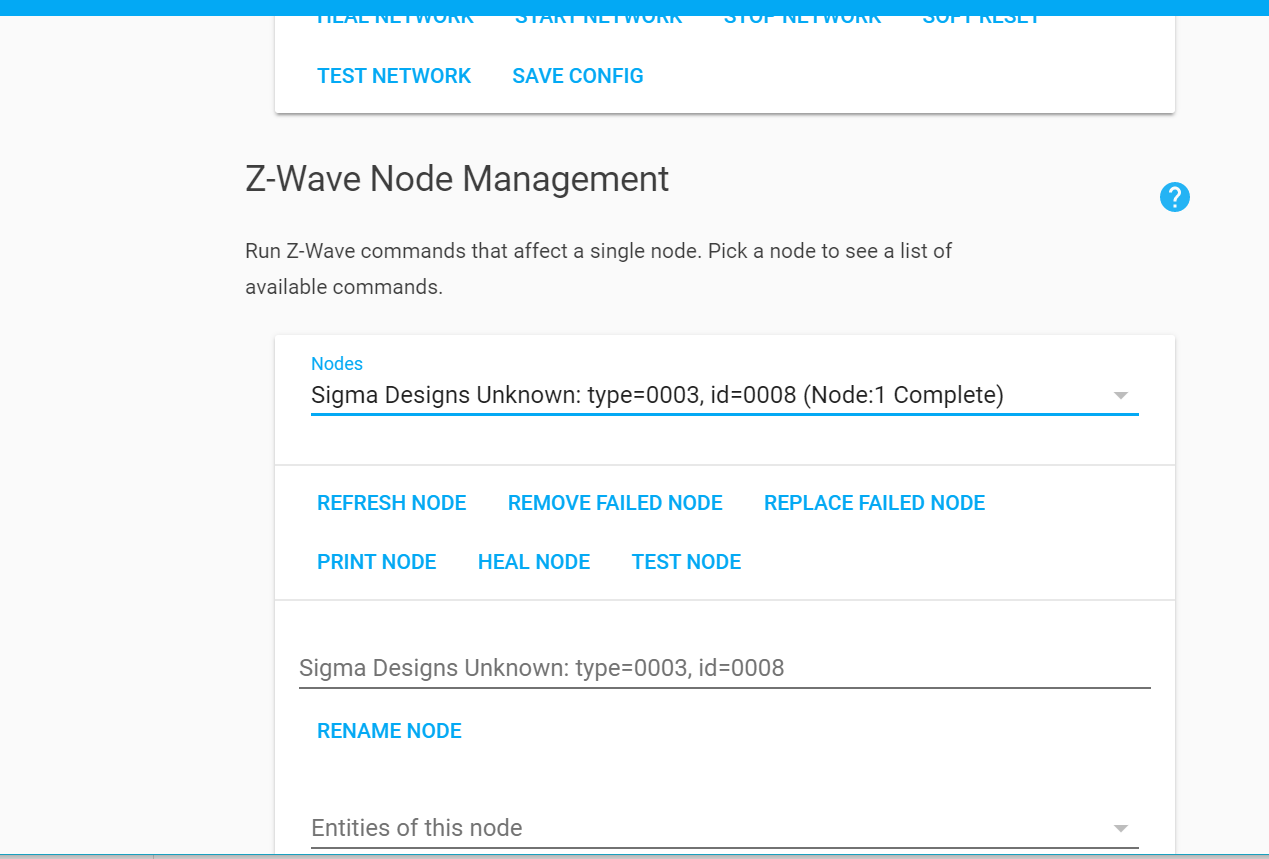
Task: Open the dropdown arrow next to the selected node
Action: click(1120, 394)
